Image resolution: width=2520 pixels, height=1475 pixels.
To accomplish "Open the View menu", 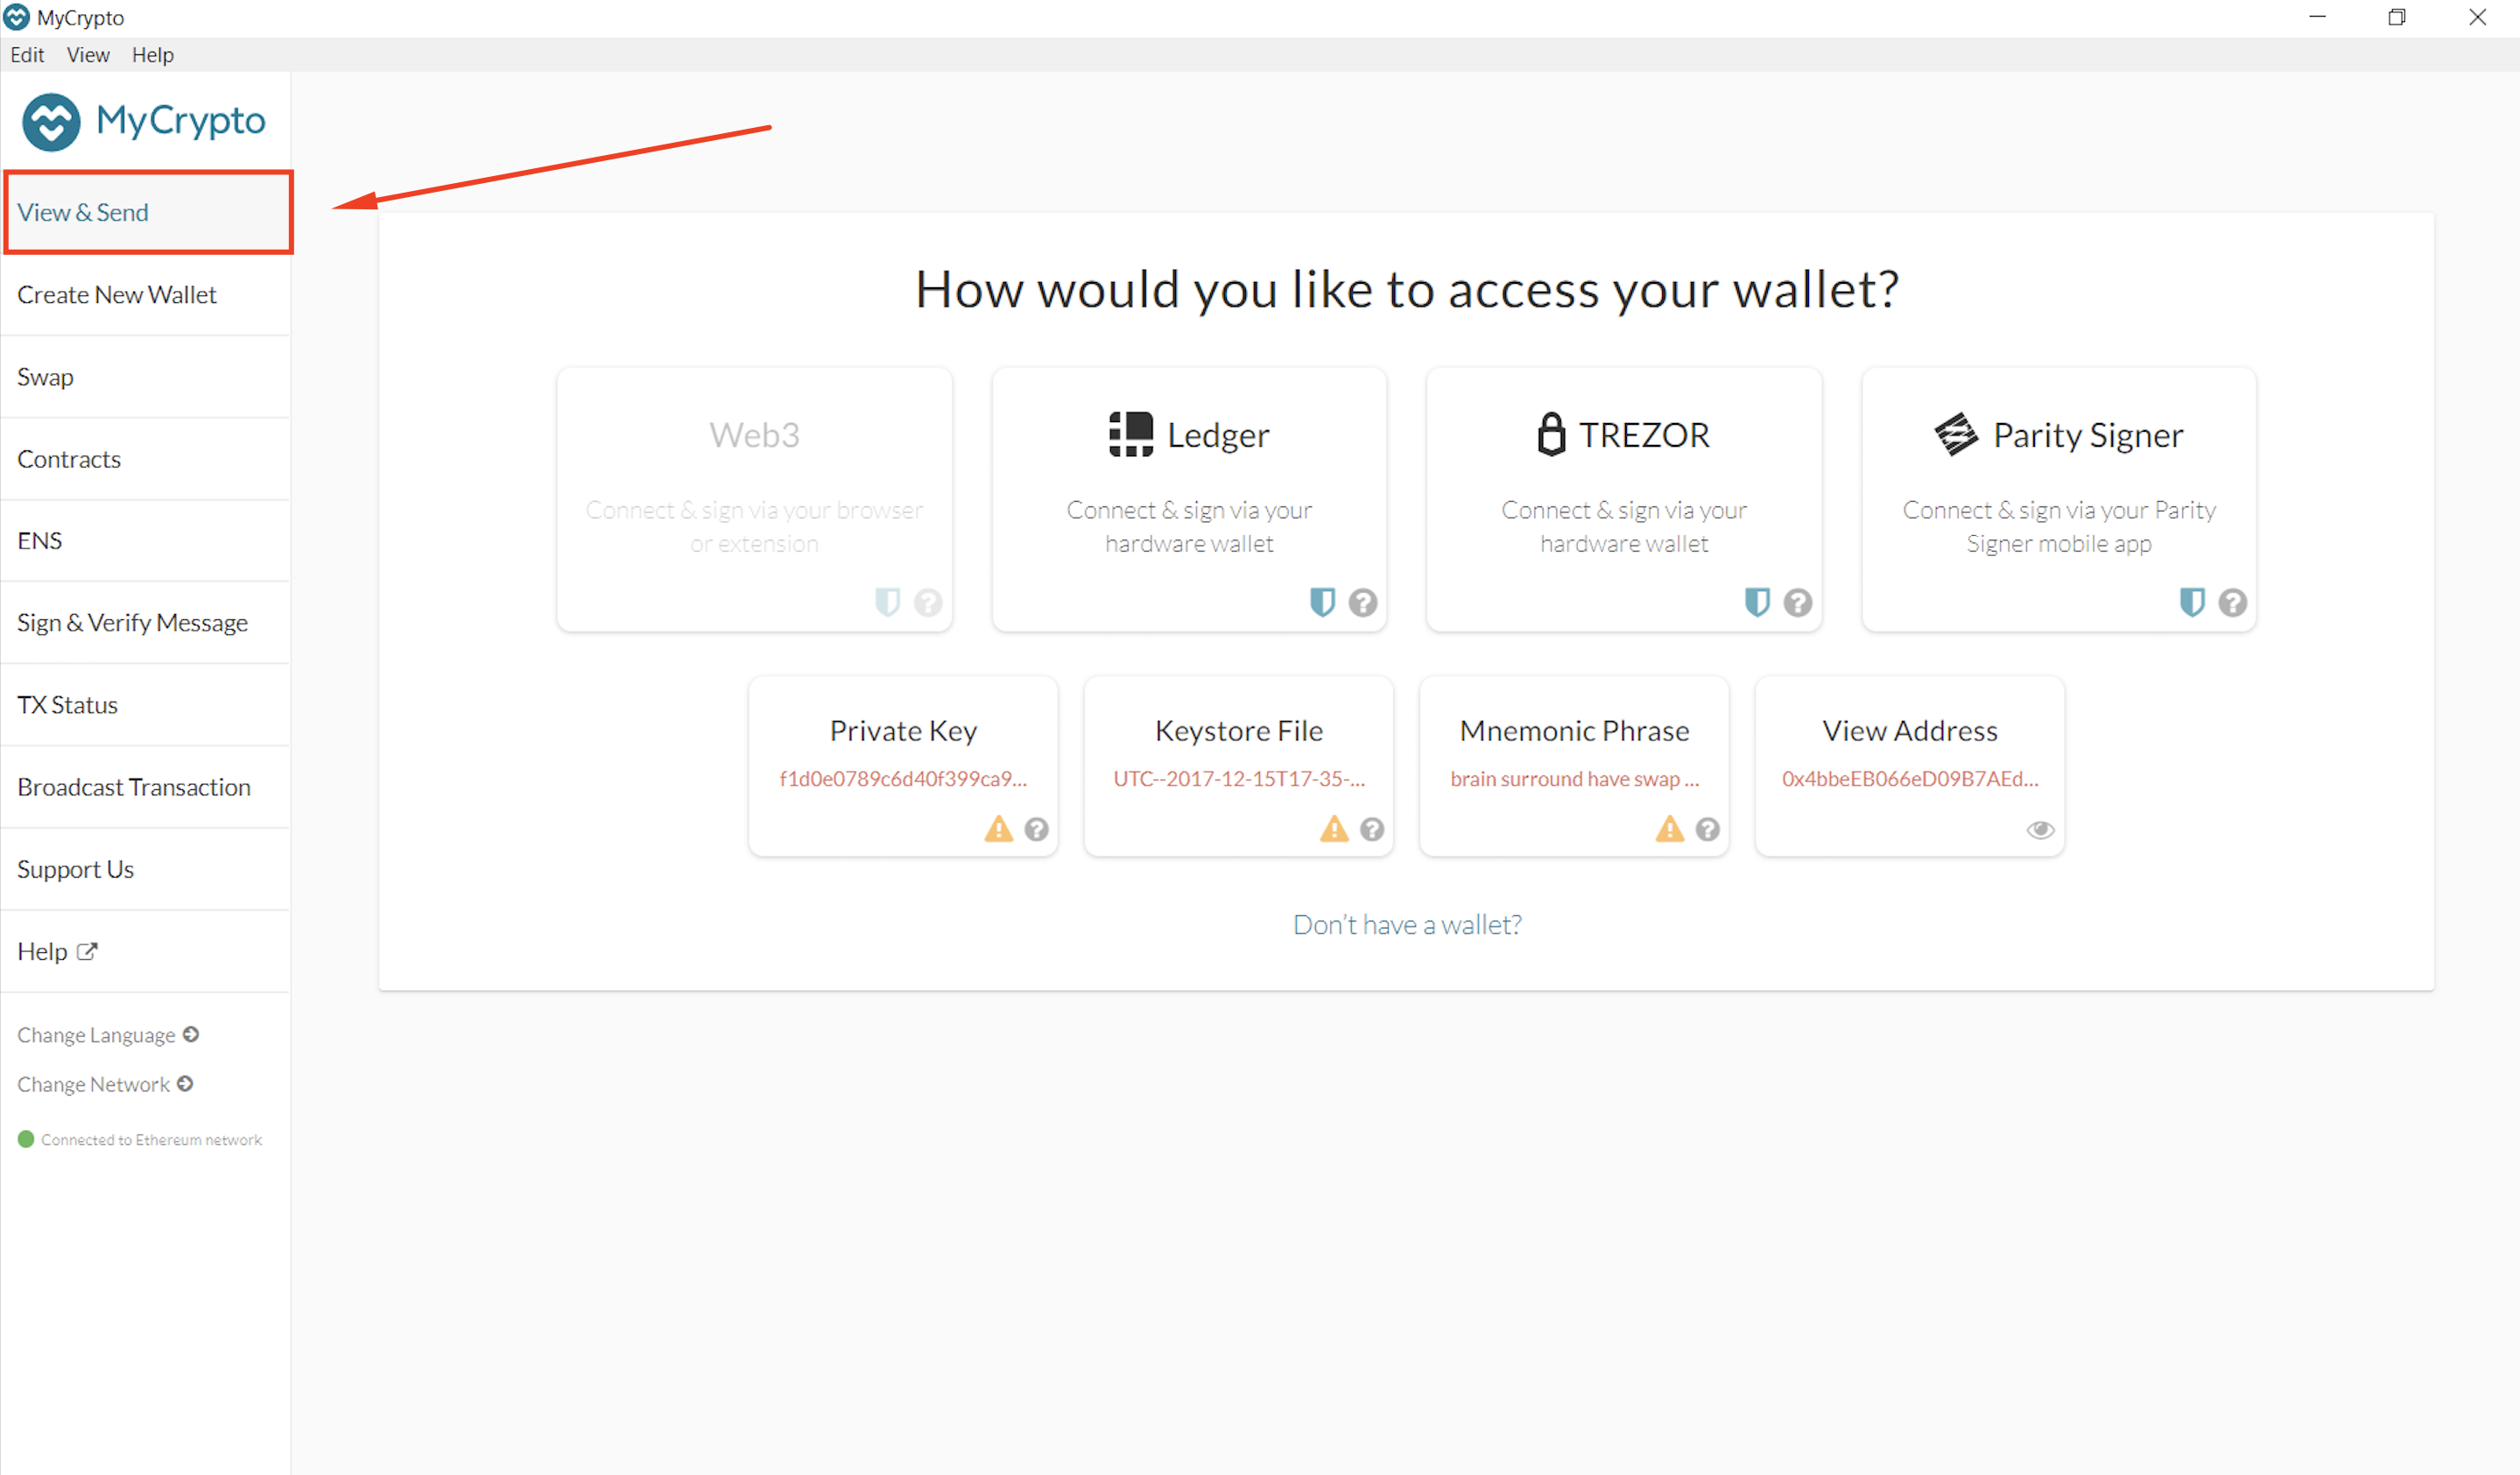I will coord(88,55).
